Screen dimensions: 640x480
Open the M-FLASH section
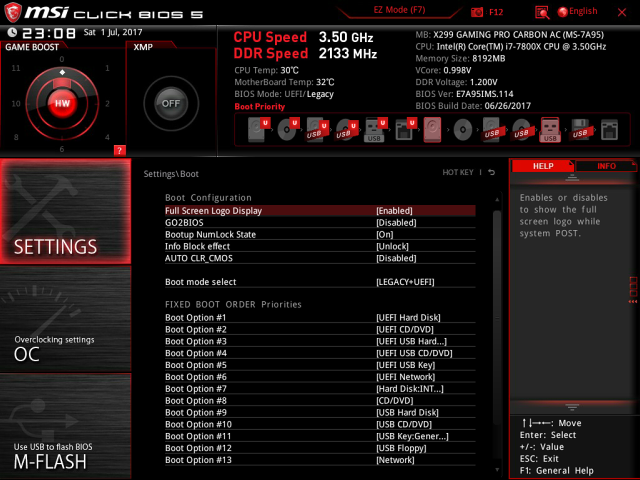65,426
